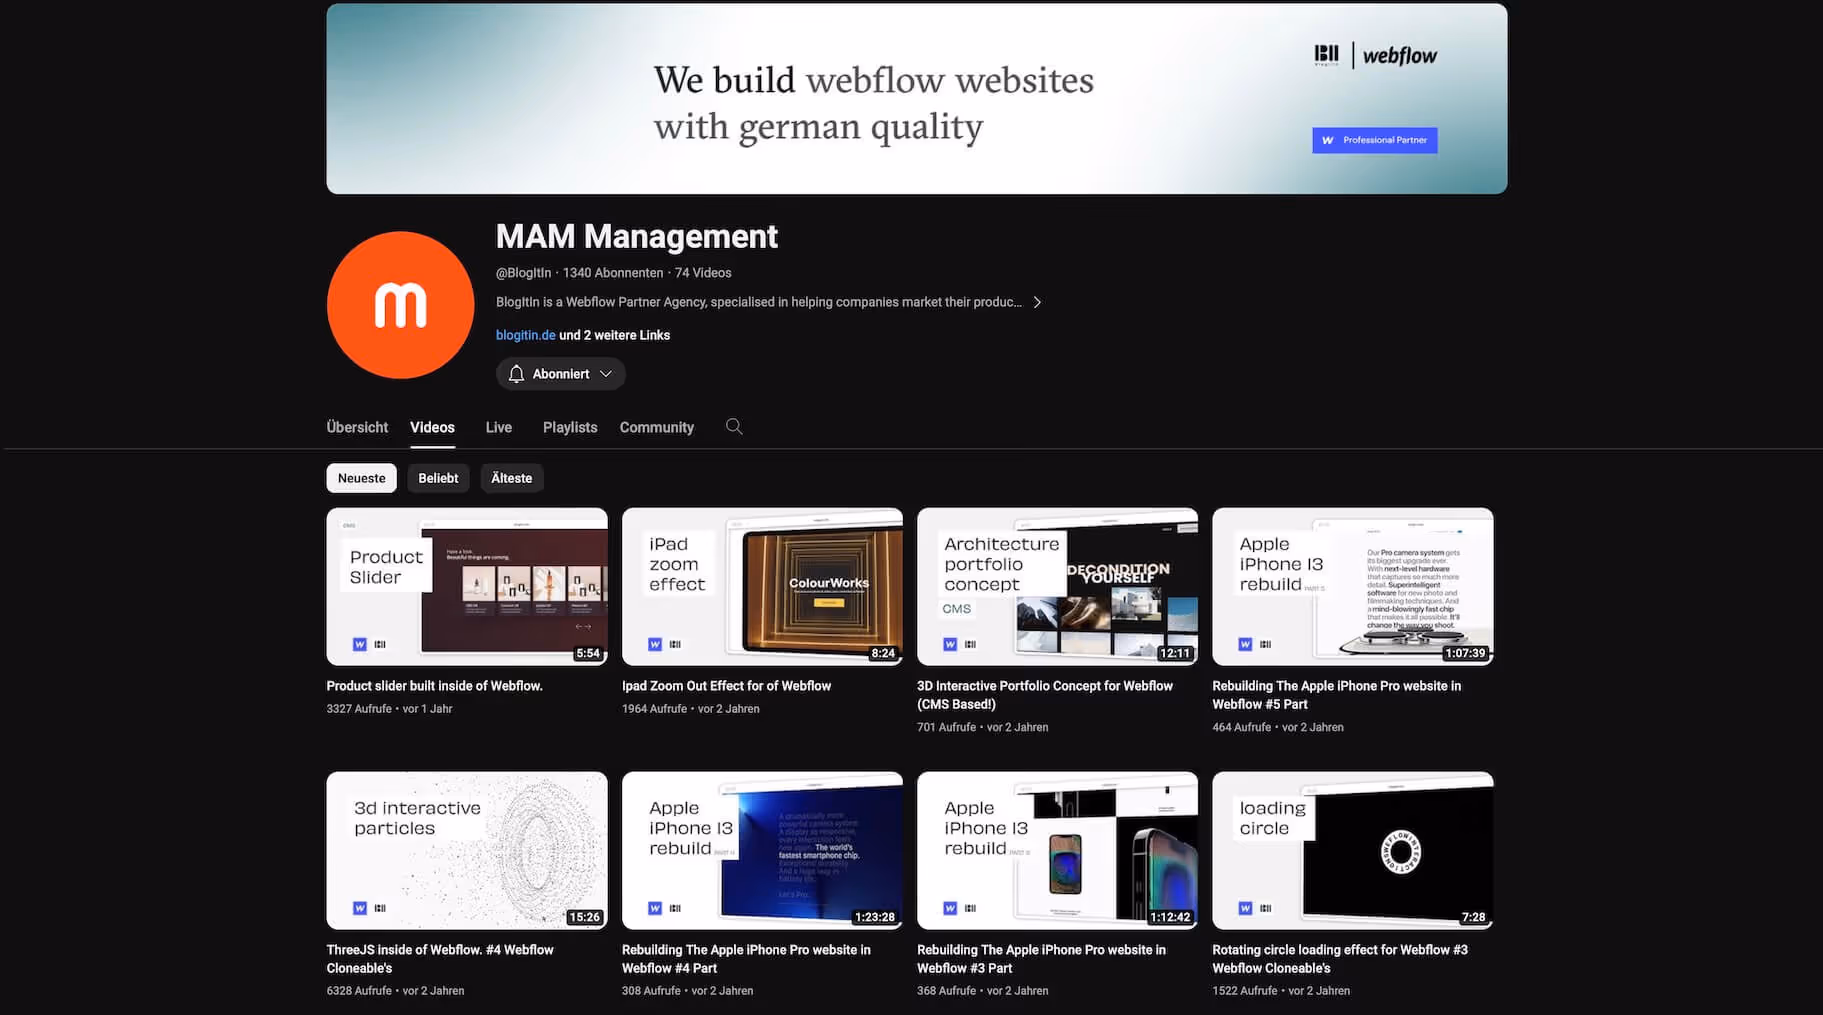This screenshot has height=1015, width=1823.
Task: Click 'und 2 weitere Links' text
Action: tap(614, 335)
